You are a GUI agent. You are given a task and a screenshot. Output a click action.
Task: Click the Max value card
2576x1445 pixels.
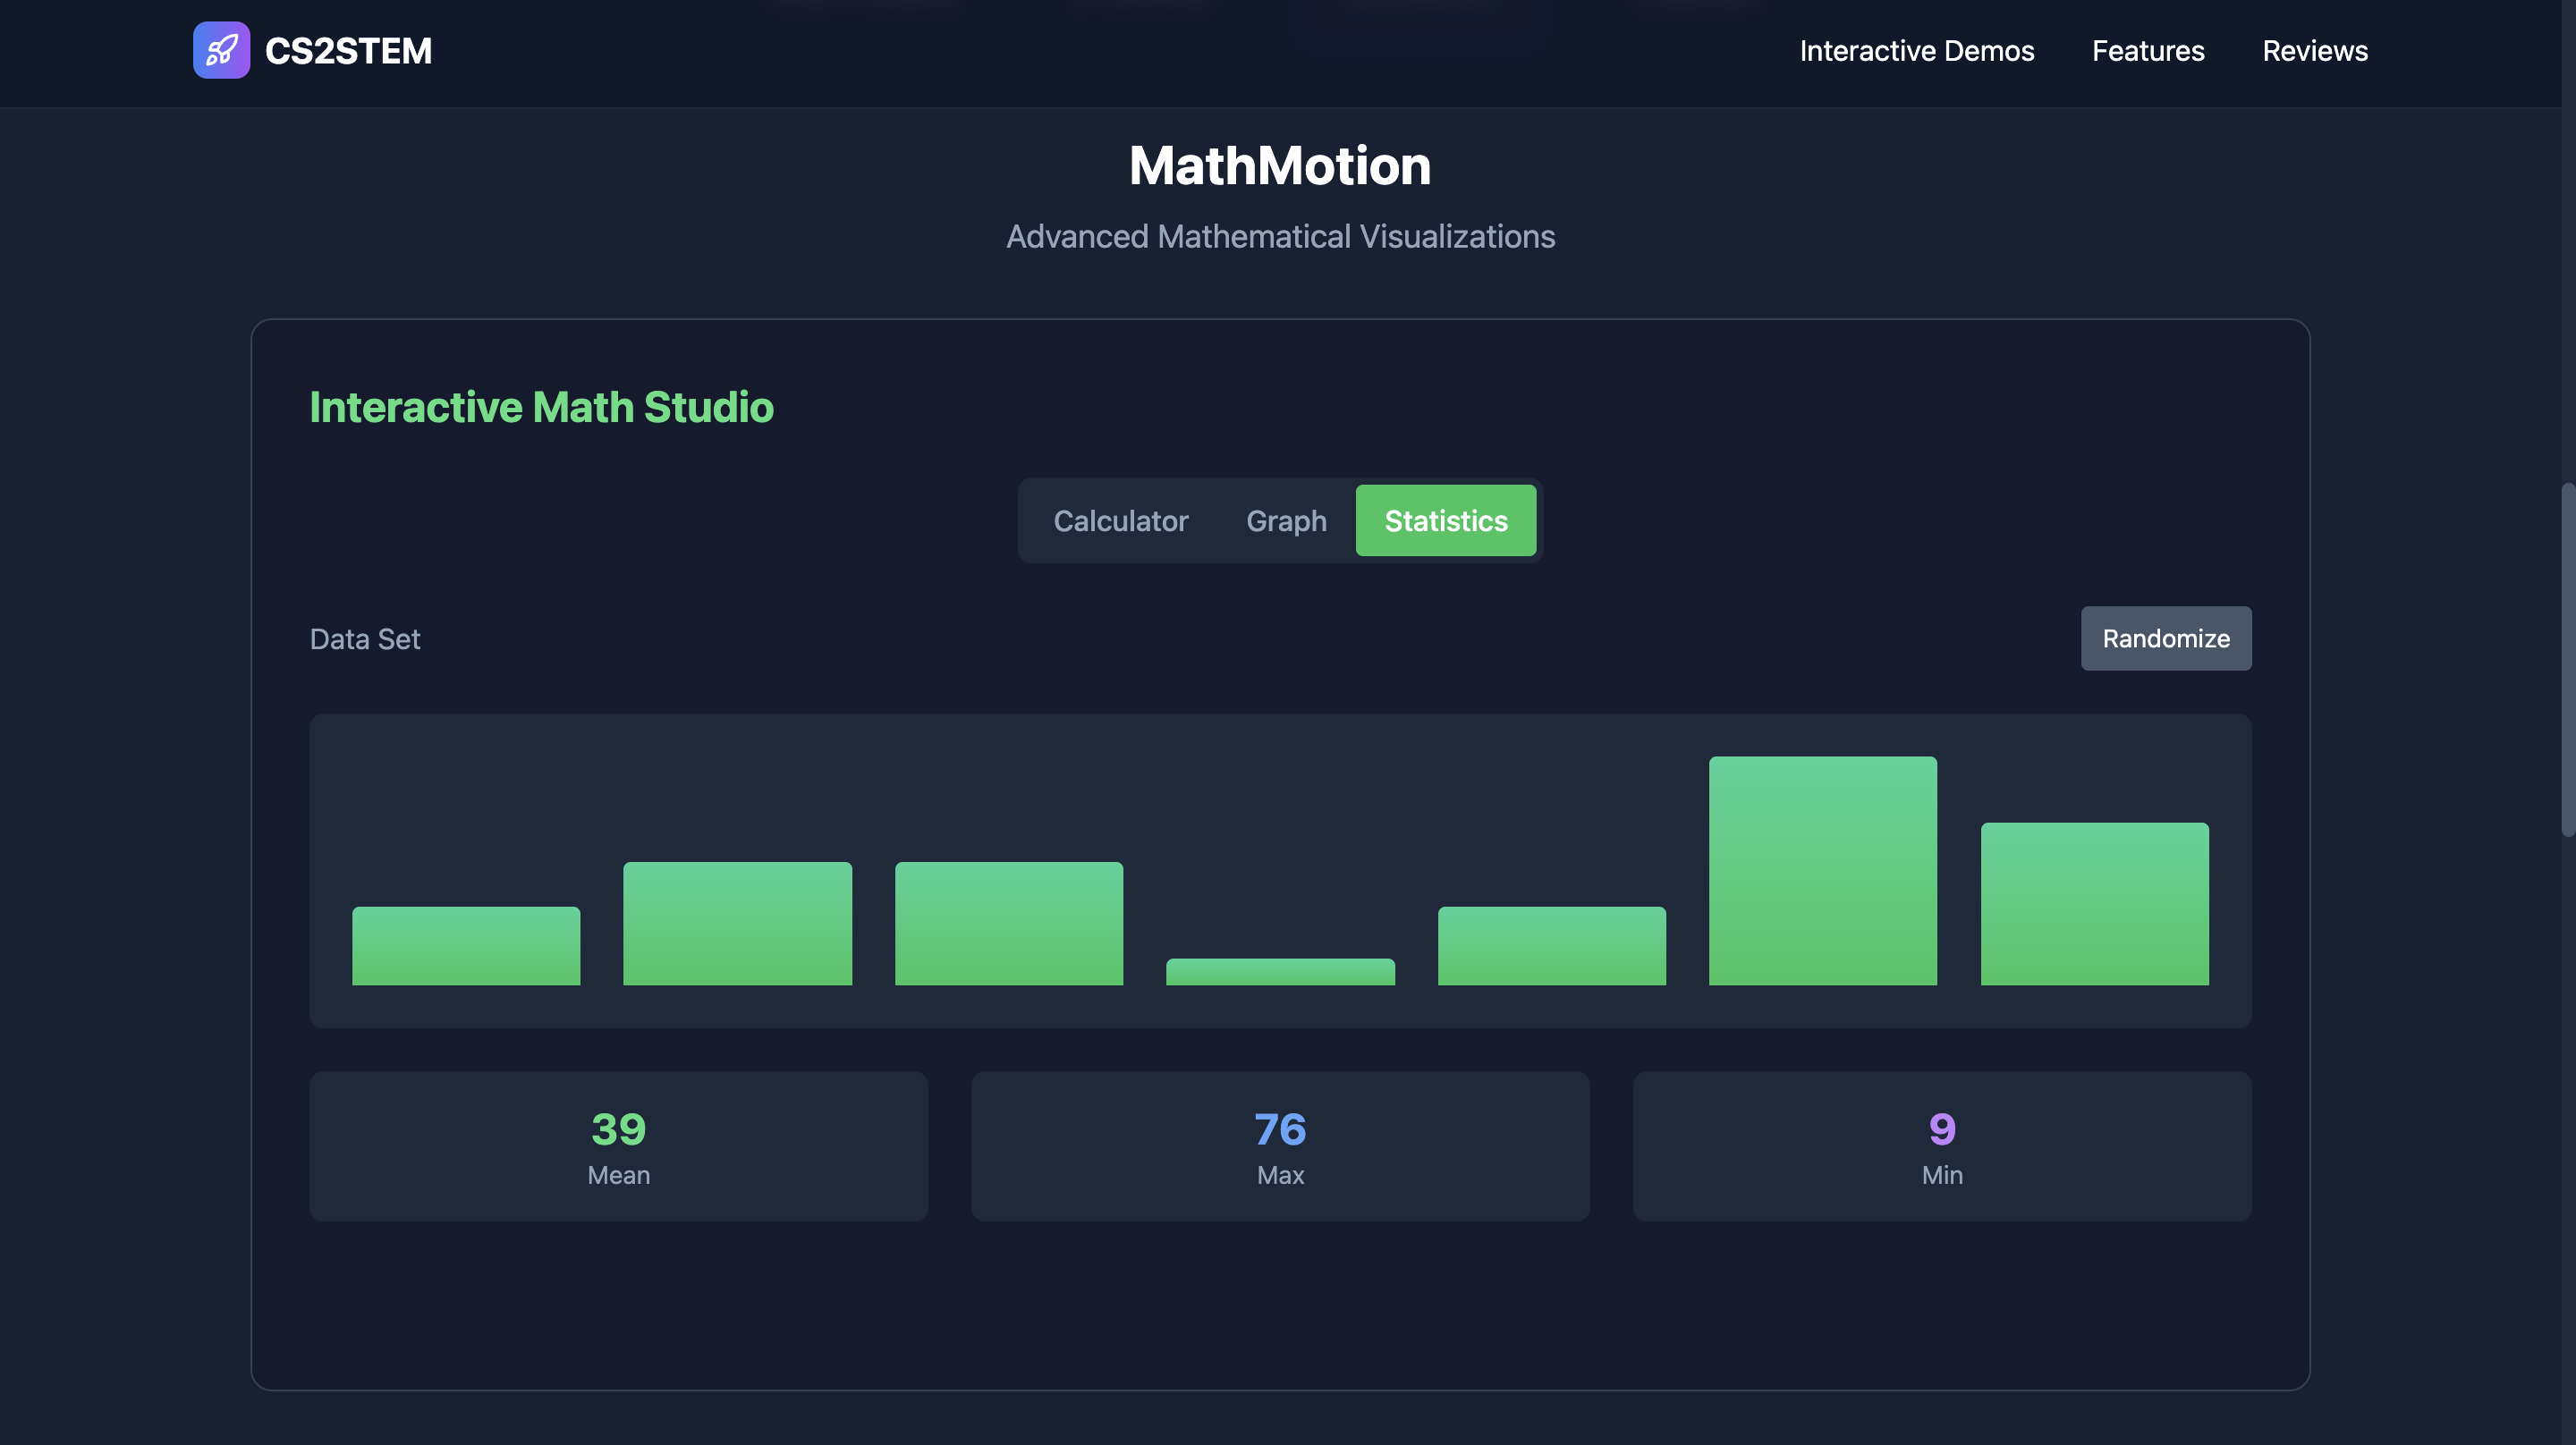1280,1146
